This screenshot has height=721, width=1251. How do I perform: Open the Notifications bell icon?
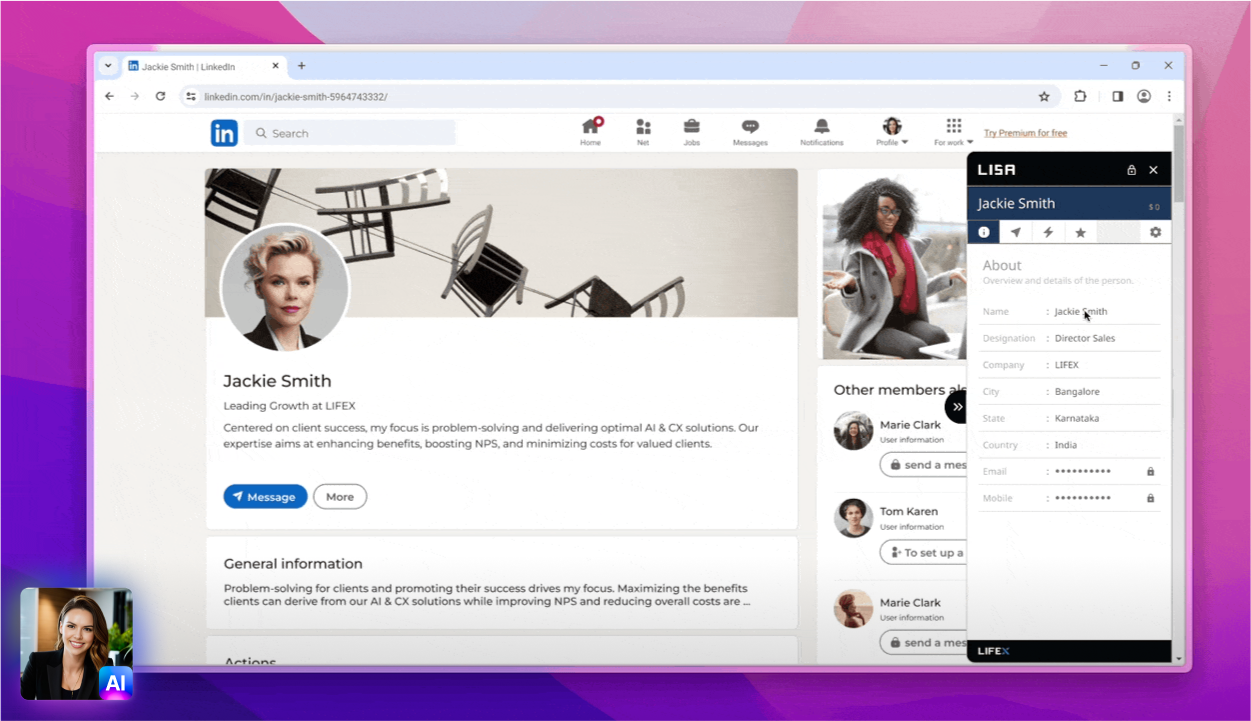coord(822,126)
